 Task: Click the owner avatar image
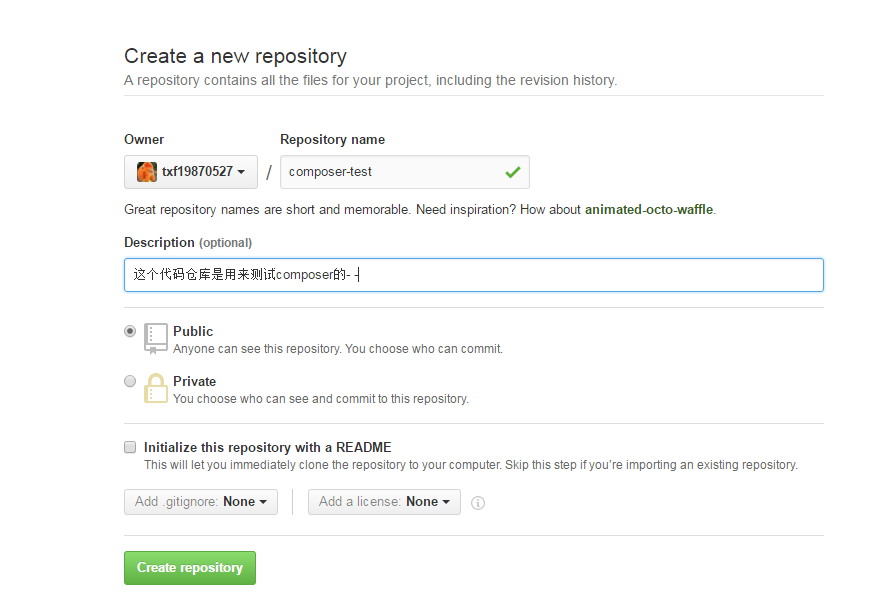[147, 171]
